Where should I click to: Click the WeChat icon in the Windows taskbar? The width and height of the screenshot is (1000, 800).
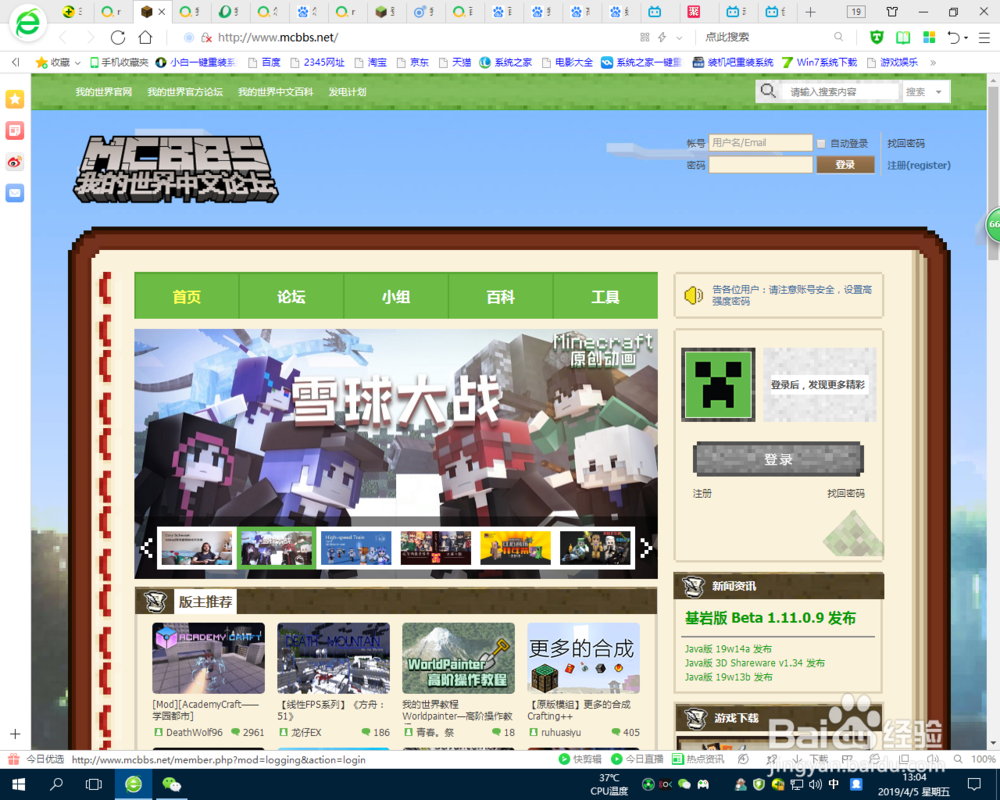tap(683, 784)
